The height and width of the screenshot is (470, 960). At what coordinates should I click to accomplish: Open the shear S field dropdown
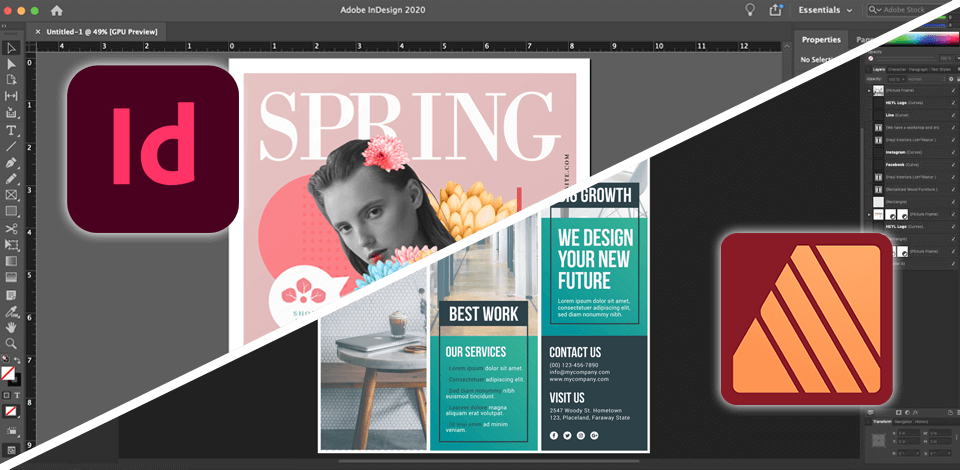[949, 453]
